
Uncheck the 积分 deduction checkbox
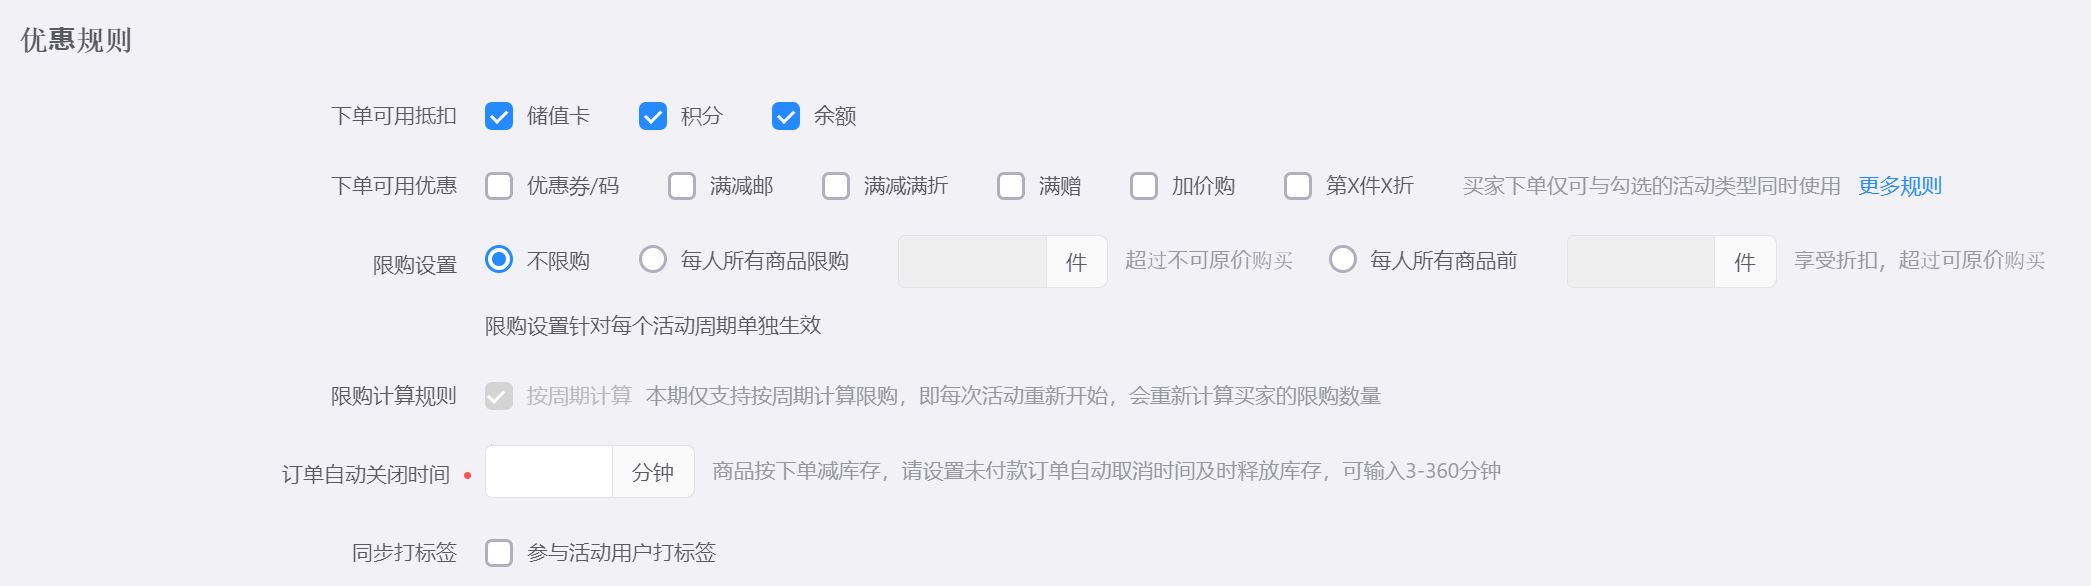(653, 116)
